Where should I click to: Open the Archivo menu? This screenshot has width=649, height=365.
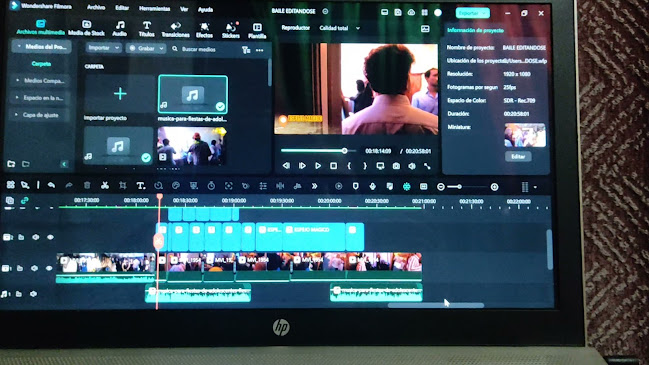click(x=96, y=7)
